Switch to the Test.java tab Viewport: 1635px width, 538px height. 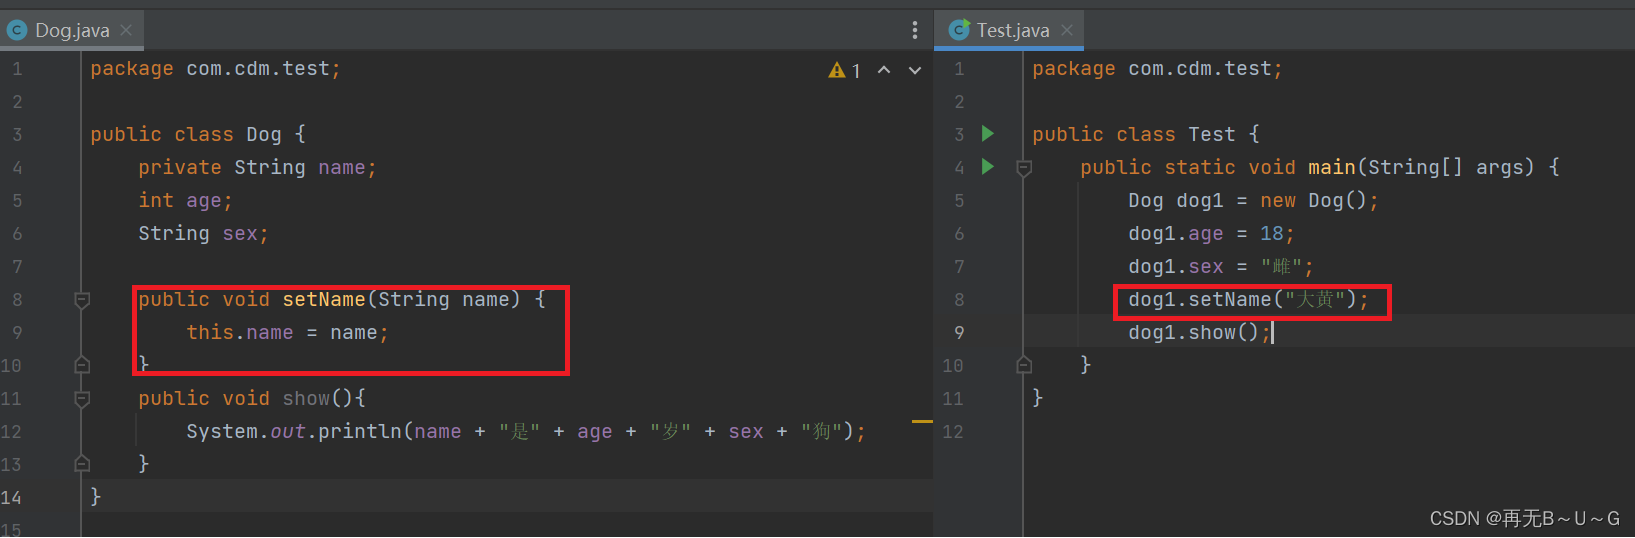[x=1013, y=30]
